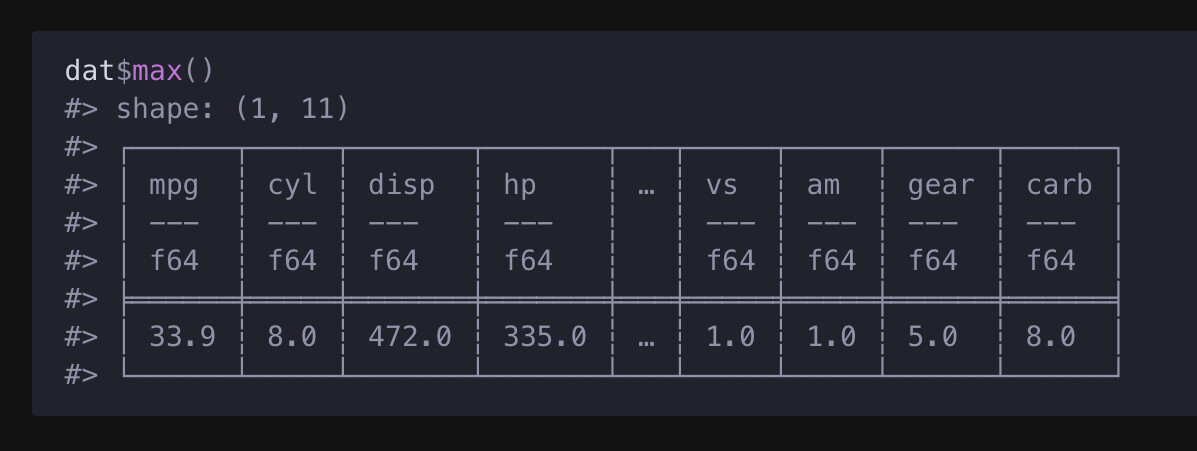The width and height of the screenshot is (1197, 451).
Task: Click the f64 type label under mpg
Action: (x=174, y=261)
